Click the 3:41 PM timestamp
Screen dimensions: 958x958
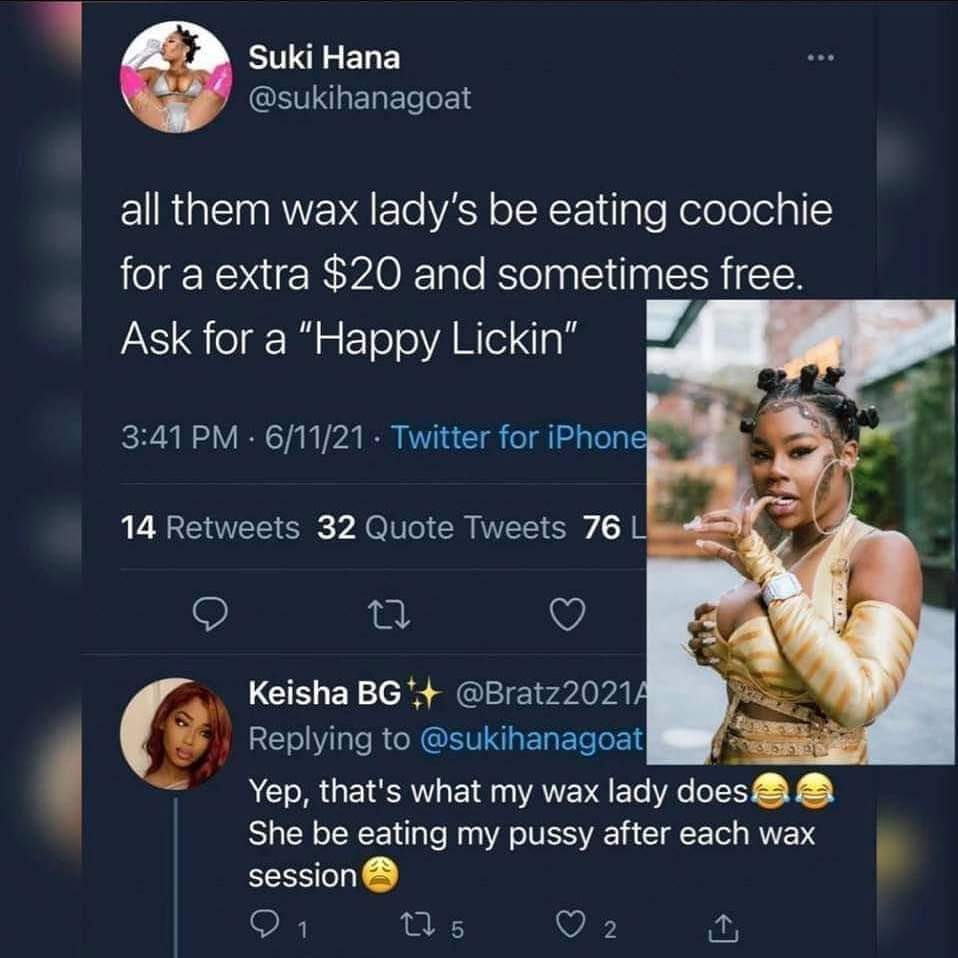174,437
